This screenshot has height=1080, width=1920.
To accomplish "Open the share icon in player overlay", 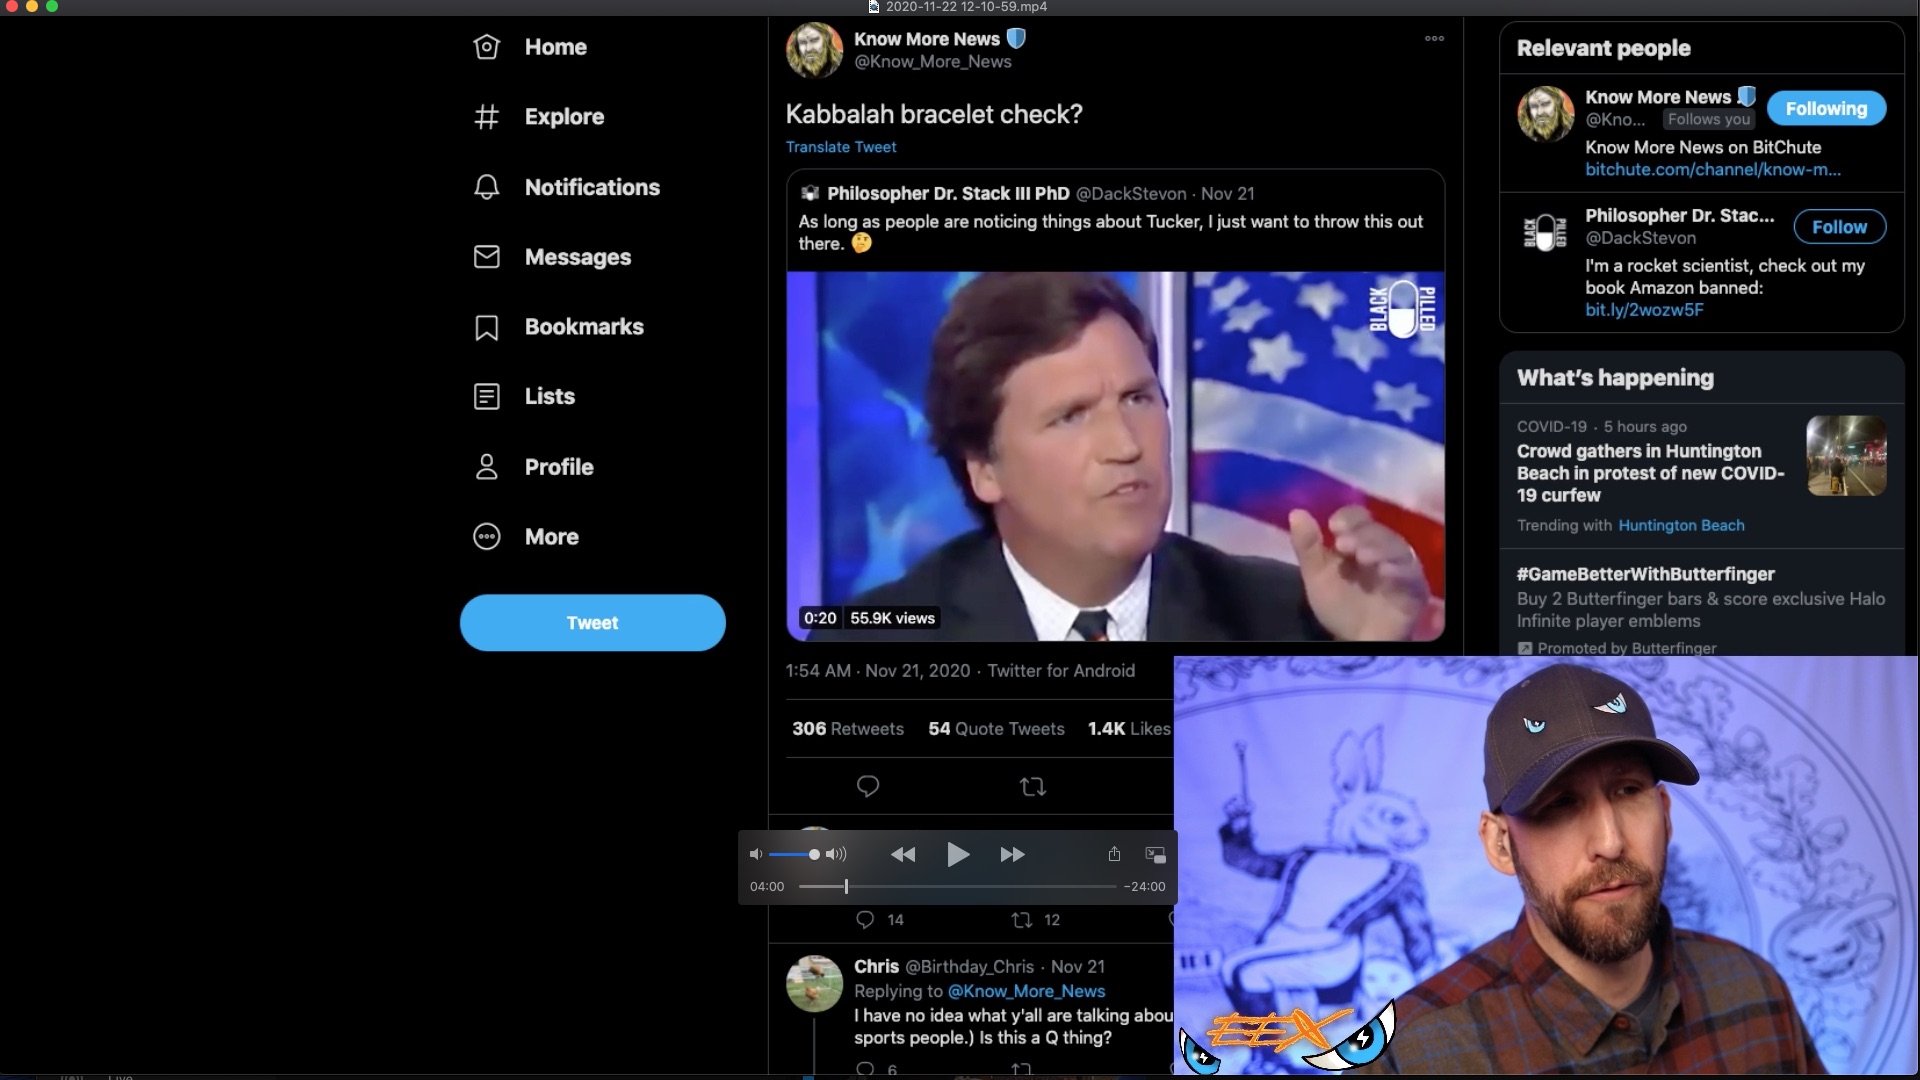I will click(x=1114, y=854).
